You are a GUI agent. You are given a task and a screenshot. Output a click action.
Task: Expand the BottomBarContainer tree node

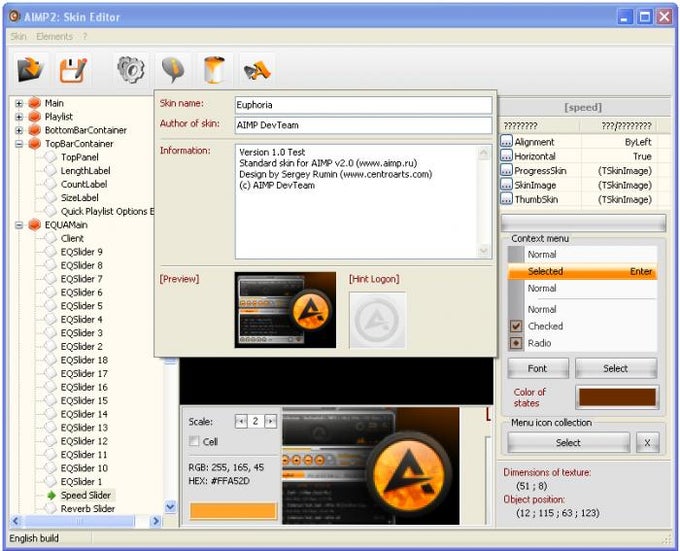point(19,130)
